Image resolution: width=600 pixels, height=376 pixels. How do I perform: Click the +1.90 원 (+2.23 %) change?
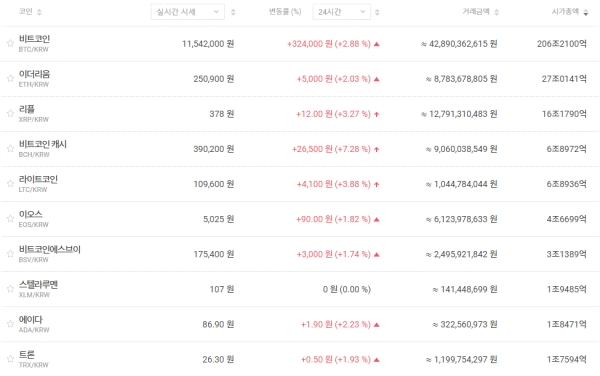click(x=336, y=324)
